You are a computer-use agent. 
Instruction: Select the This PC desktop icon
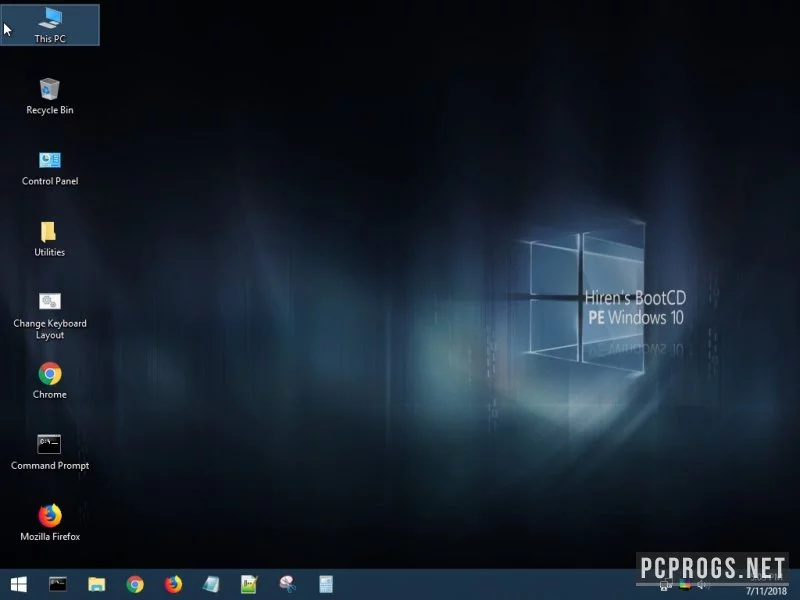pyautogui.click(x=50, y=25)
